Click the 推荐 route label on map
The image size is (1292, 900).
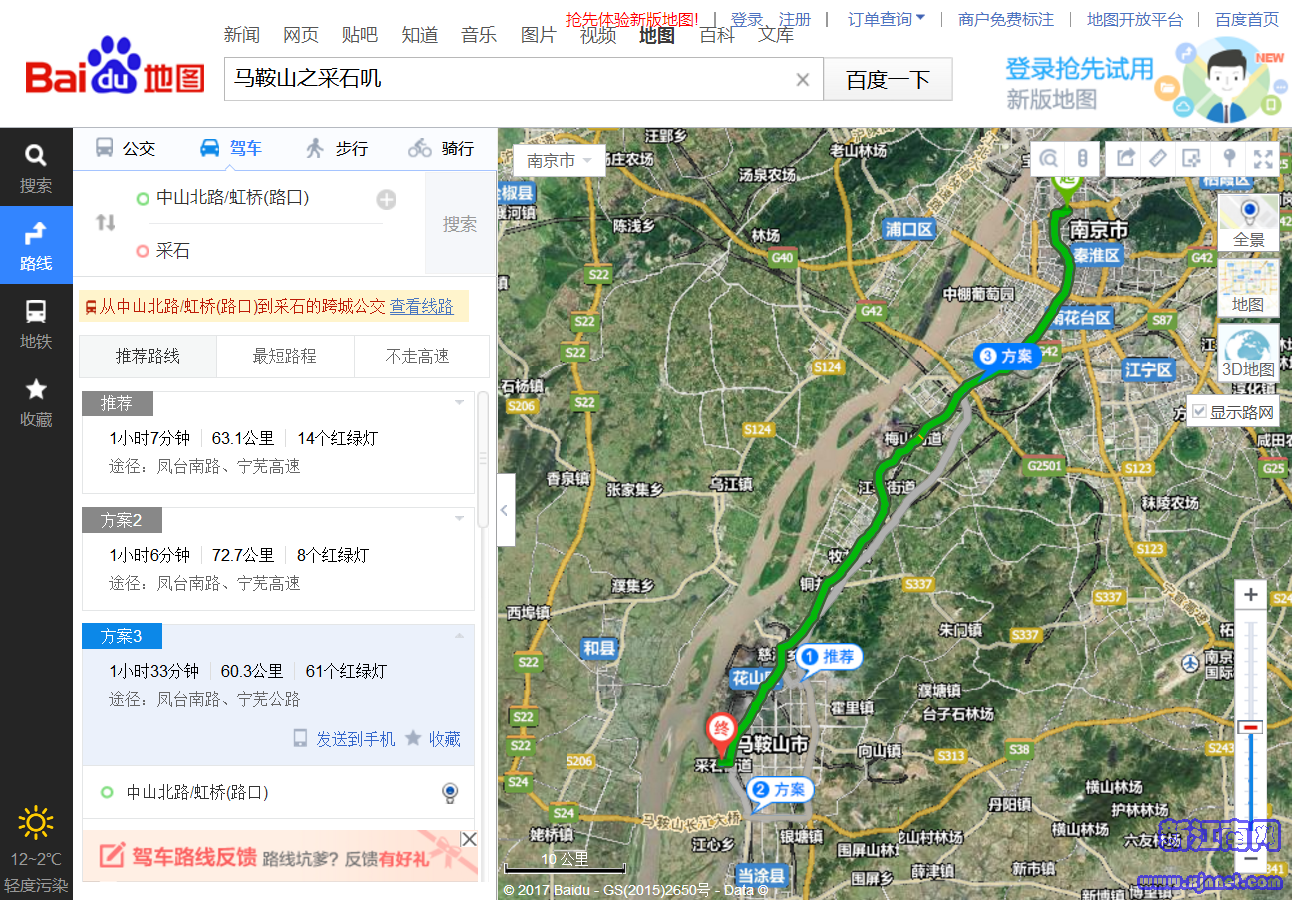coord(830,657)
